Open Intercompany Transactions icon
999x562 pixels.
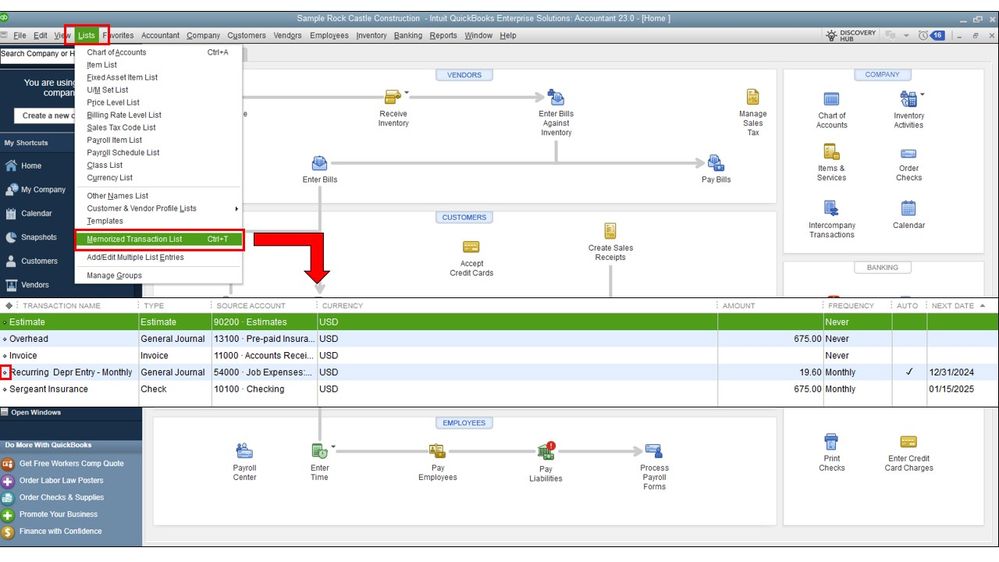click(831, 208)
